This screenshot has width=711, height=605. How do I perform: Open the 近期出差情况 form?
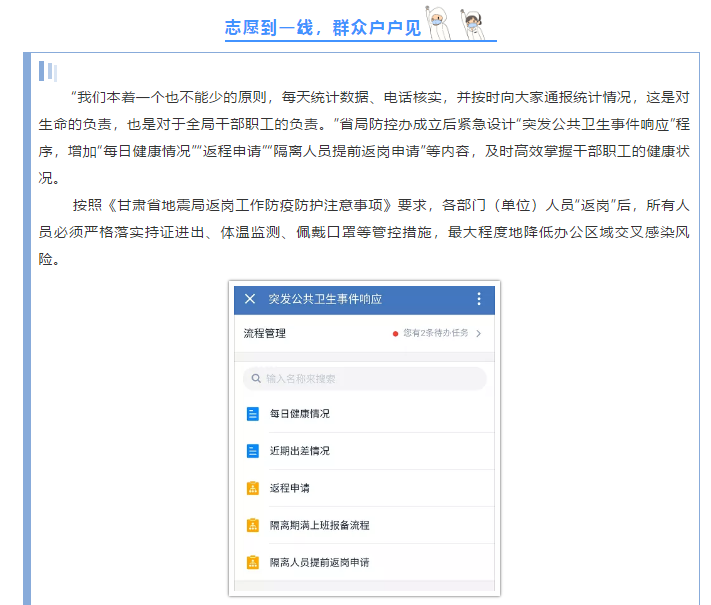coord(300,451)
